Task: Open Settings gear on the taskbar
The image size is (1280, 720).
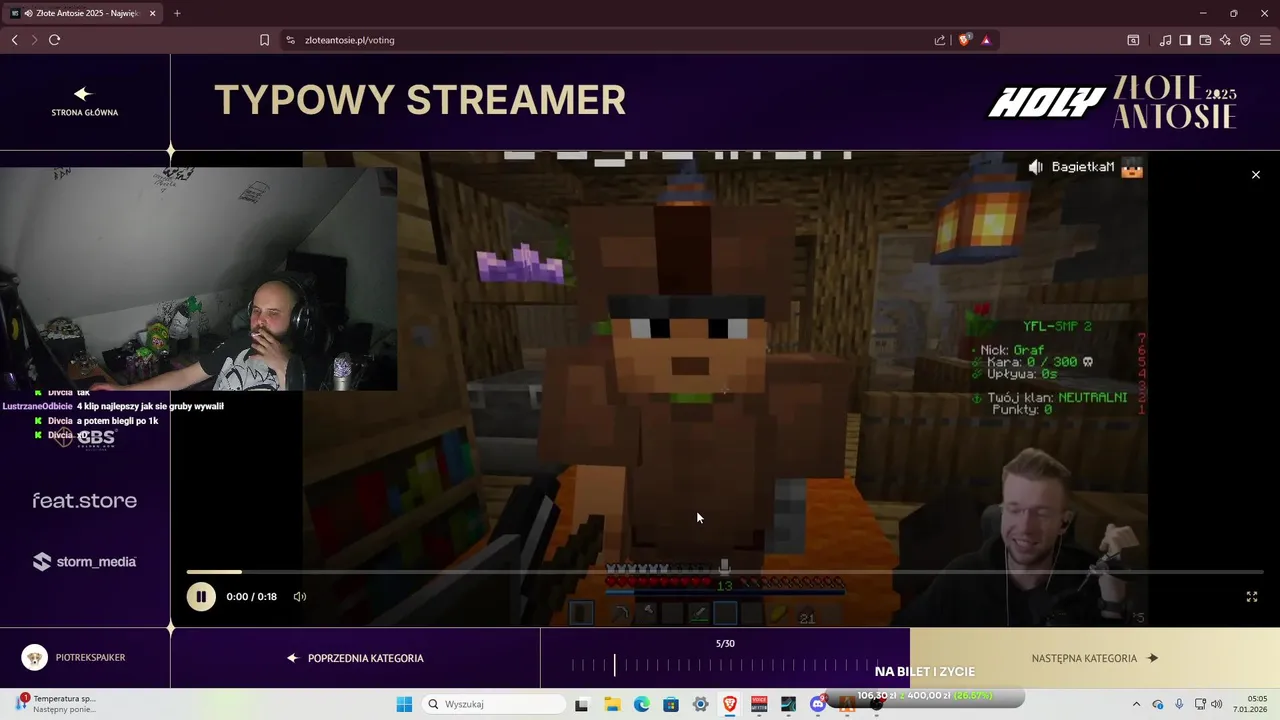Action: pyautogui.click(x=700, y=704)
